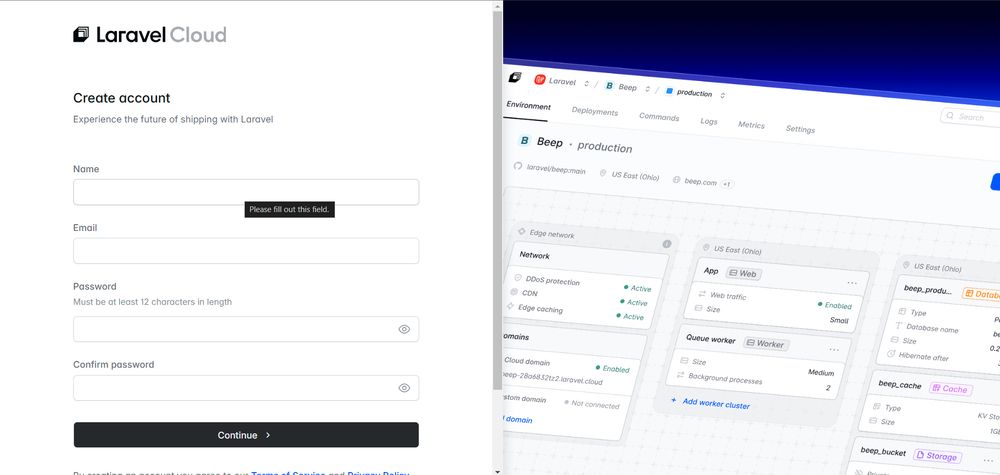The width and height of the screenshot is (1000, 475).
Task: Click the Laravel Cloud logo
Action: [149, 34]
